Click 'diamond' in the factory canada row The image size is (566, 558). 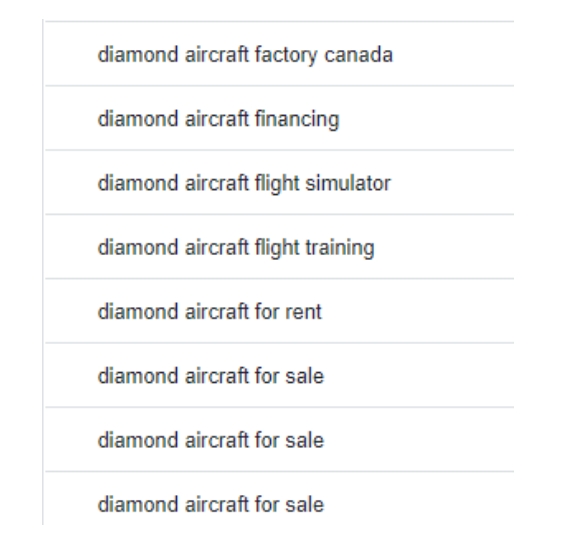pyautogui.click(x=138, y=55)
